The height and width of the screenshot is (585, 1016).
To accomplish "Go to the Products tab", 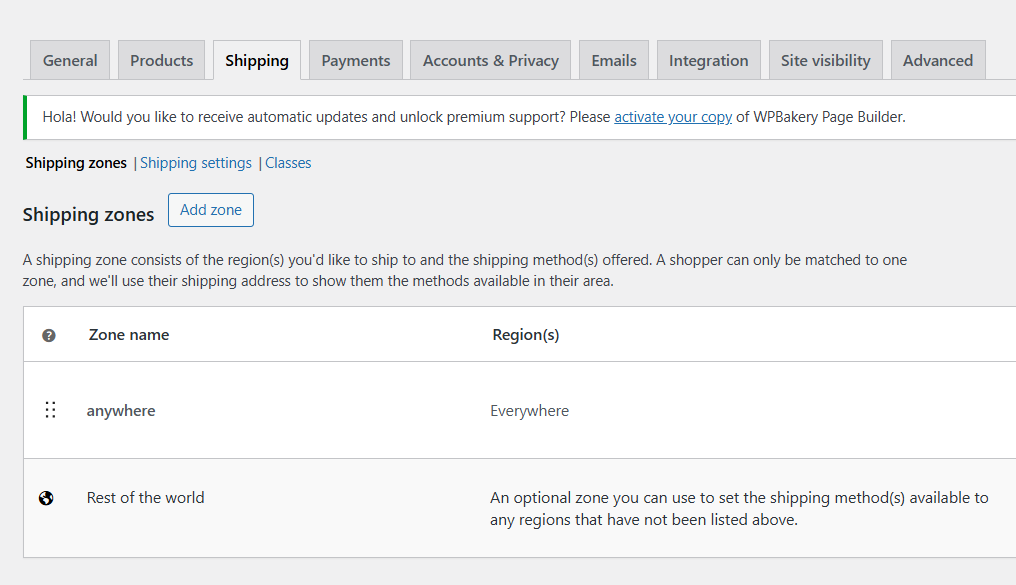I will point(161,60).
